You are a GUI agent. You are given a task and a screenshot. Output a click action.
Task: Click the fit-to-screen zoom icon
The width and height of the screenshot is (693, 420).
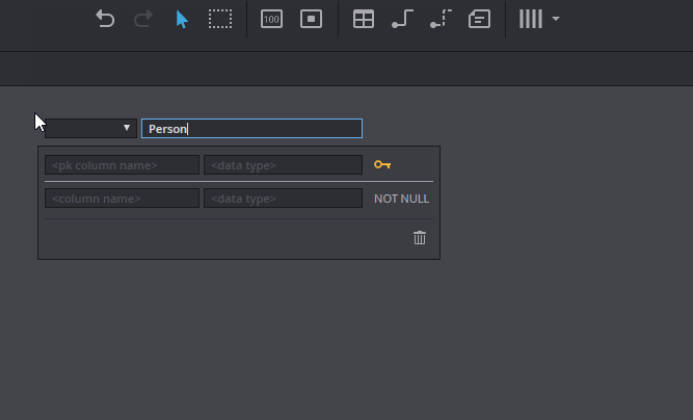coord(311,19)
